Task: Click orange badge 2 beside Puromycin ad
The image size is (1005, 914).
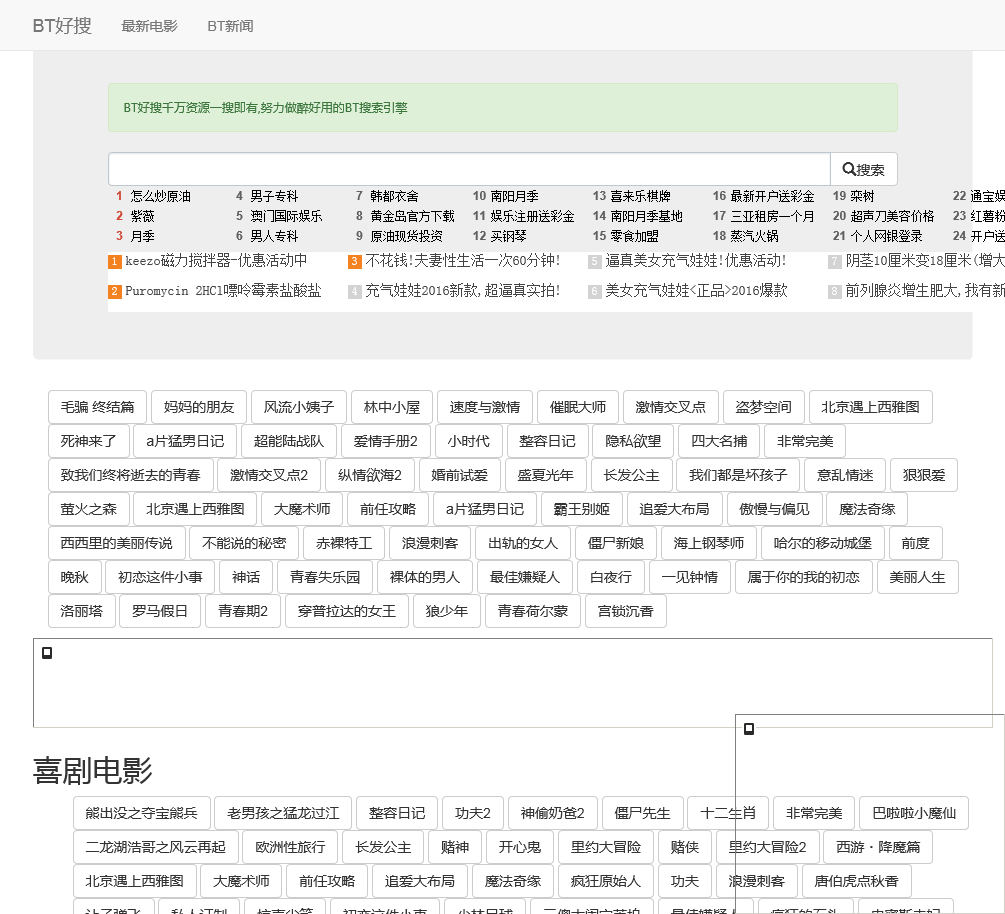Action: pos(115,292)
